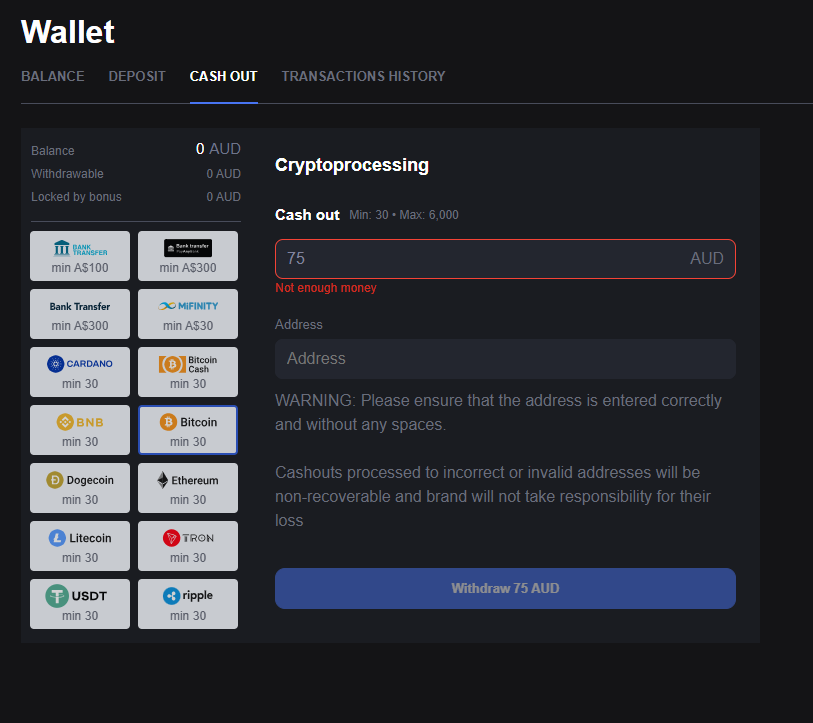Choose Ethereum for withdrawal
Screen dimensions: 813x723
pos(188,488)
